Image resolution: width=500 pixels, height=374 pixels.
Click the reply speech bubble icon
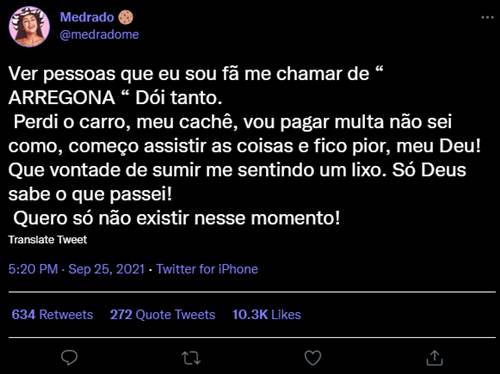(x=69, y=358)
